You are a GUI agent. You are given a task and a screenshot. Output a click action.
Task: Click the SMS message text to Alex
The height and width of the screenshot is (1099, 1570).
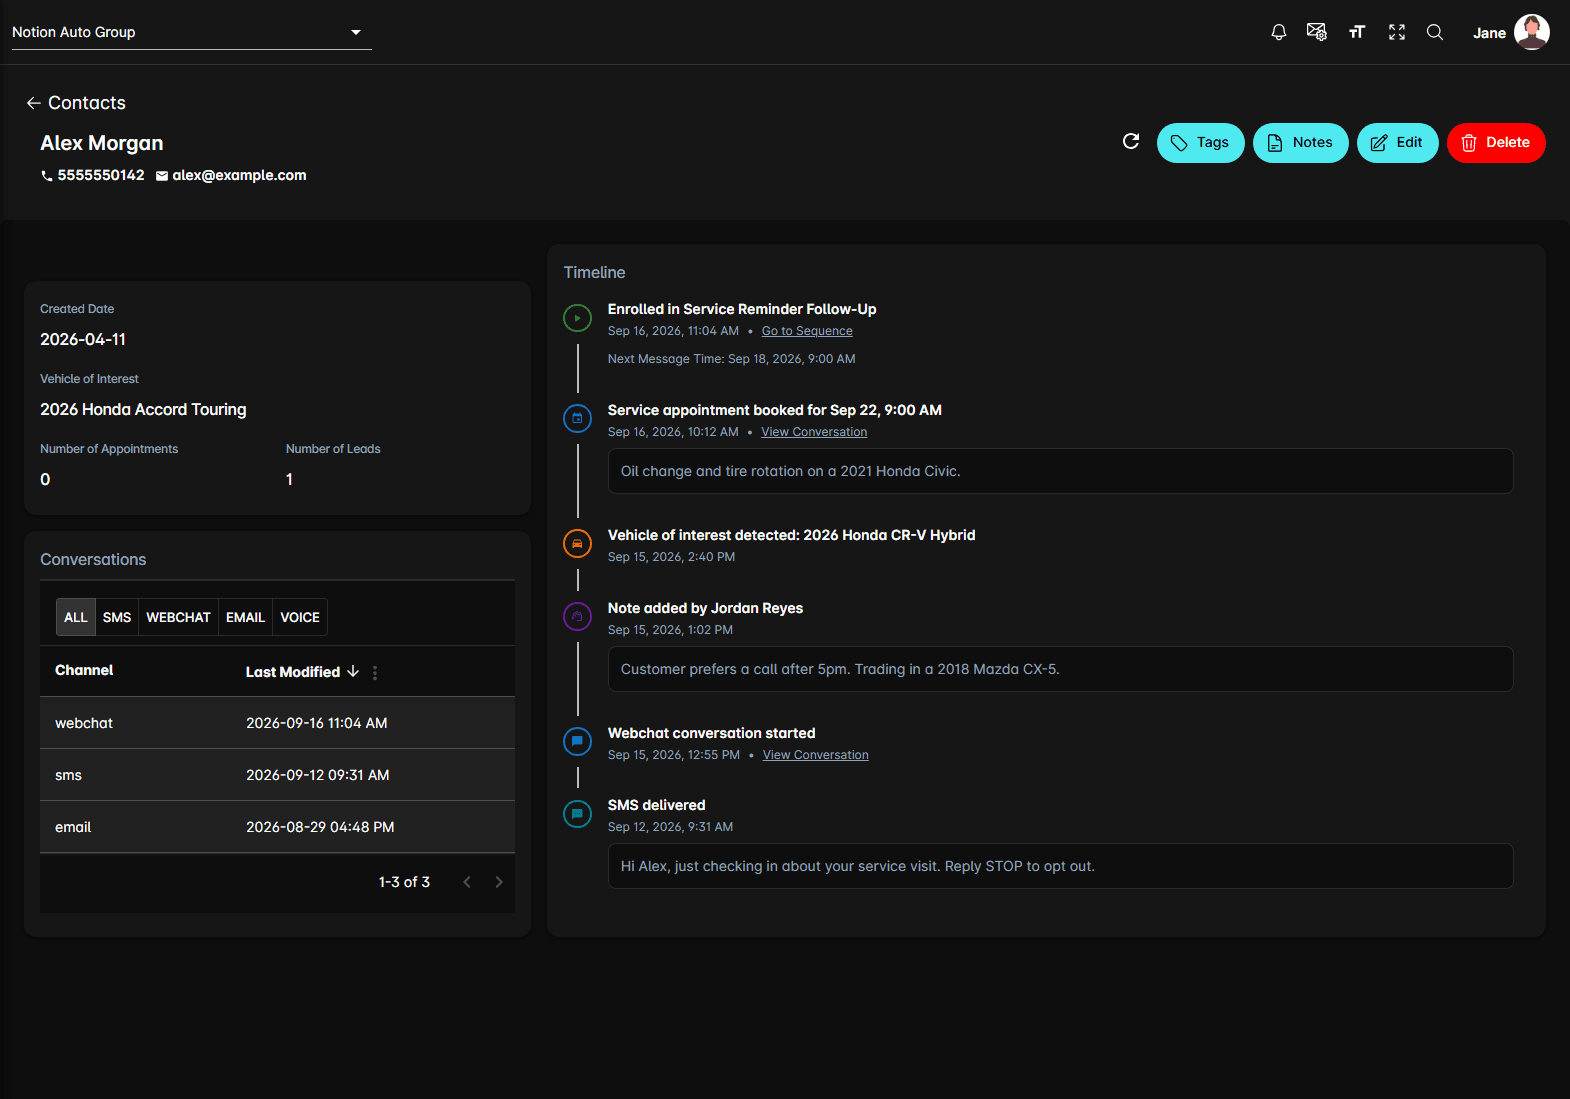(x=1060, y=866)
